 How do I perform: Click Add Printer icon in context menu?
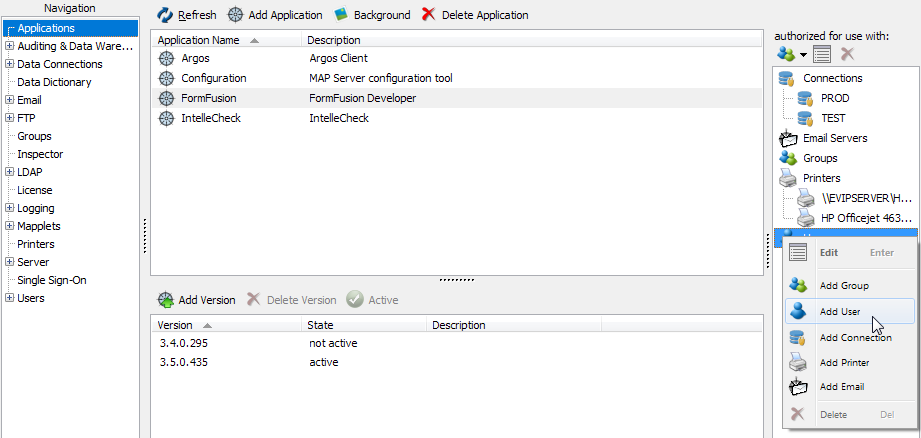coord(798,362)
